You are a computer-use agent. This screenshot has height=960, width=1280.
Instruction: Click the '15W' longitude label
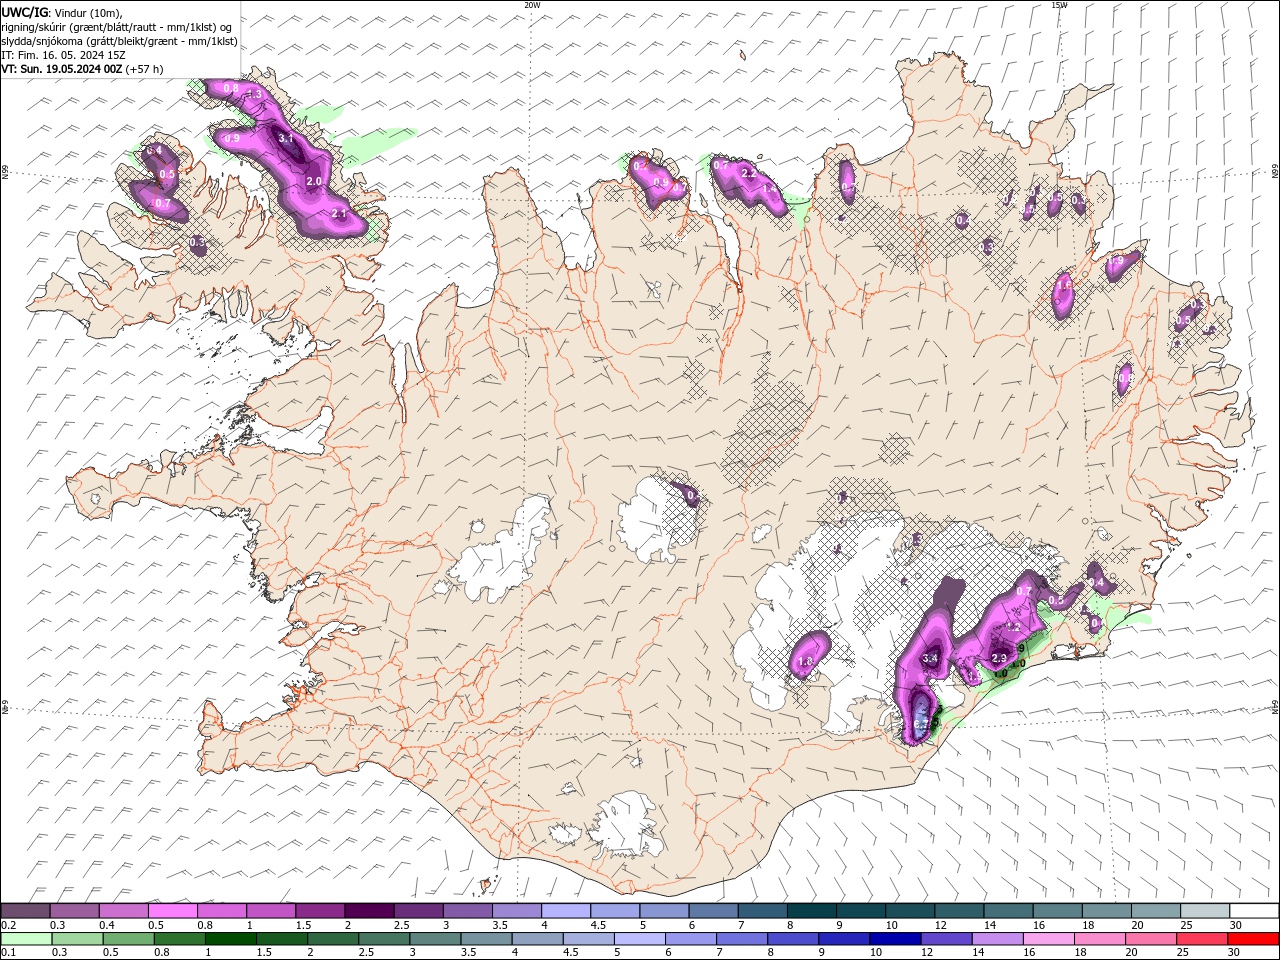pos(1059,5)
